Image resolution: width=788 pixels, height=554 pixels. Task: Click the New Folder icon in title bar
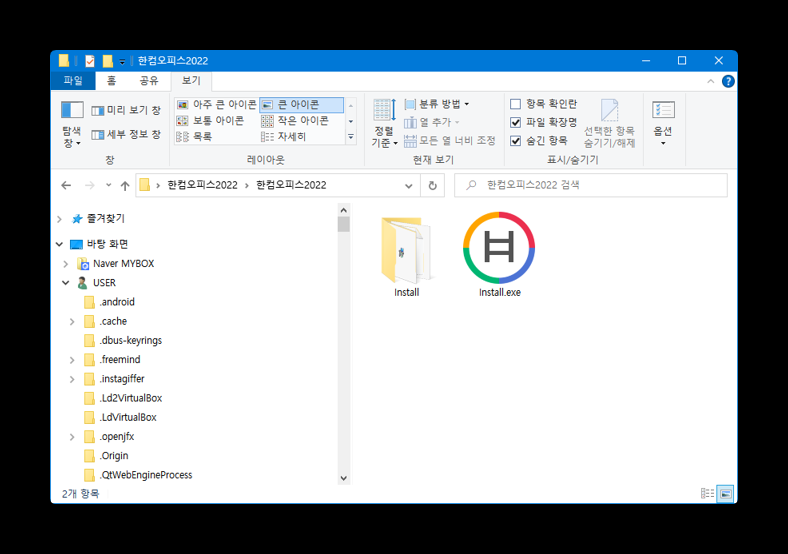click(108, 61)
